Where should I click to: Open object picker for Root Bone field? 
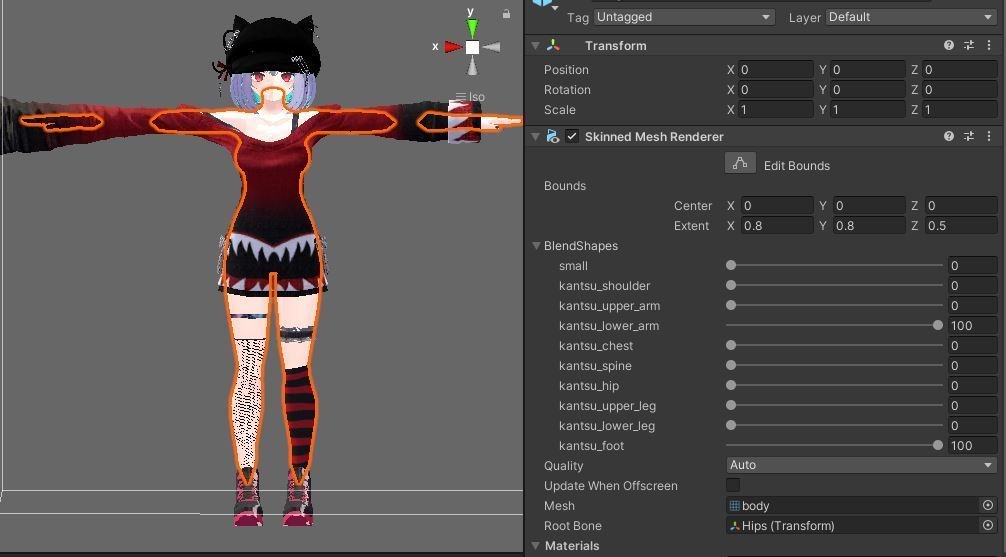coord(988,526)
